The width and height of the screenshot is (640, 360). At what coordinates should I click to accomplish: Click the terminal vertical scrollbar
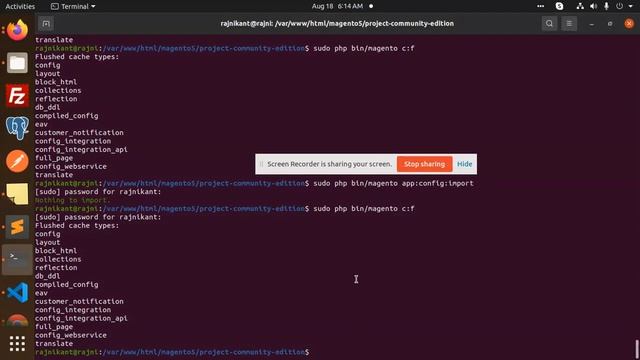tap(637, 348)
